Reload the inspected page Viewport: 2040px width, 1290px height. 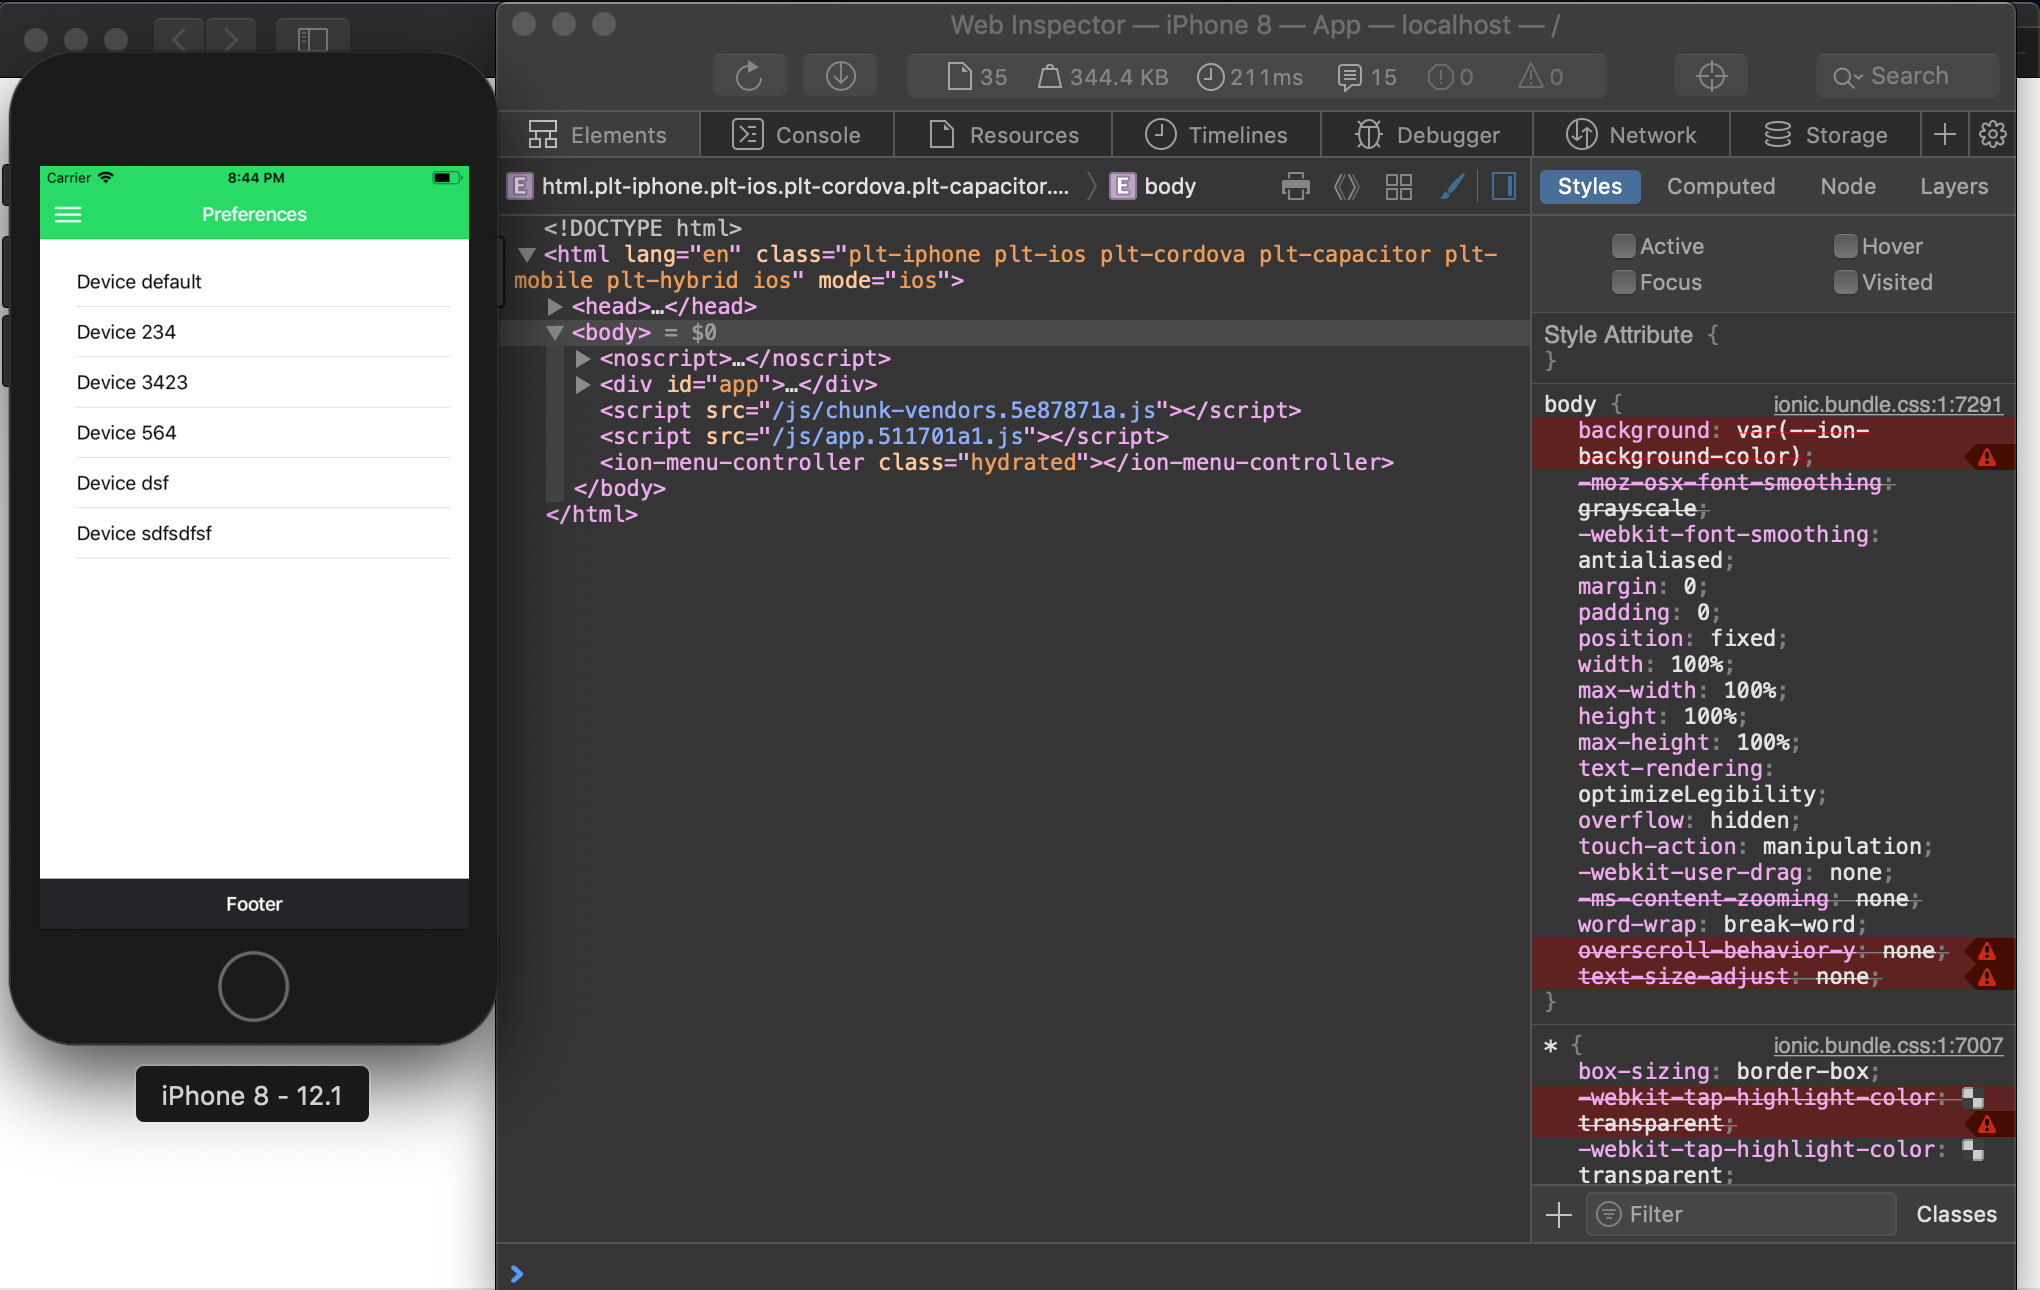748,77
